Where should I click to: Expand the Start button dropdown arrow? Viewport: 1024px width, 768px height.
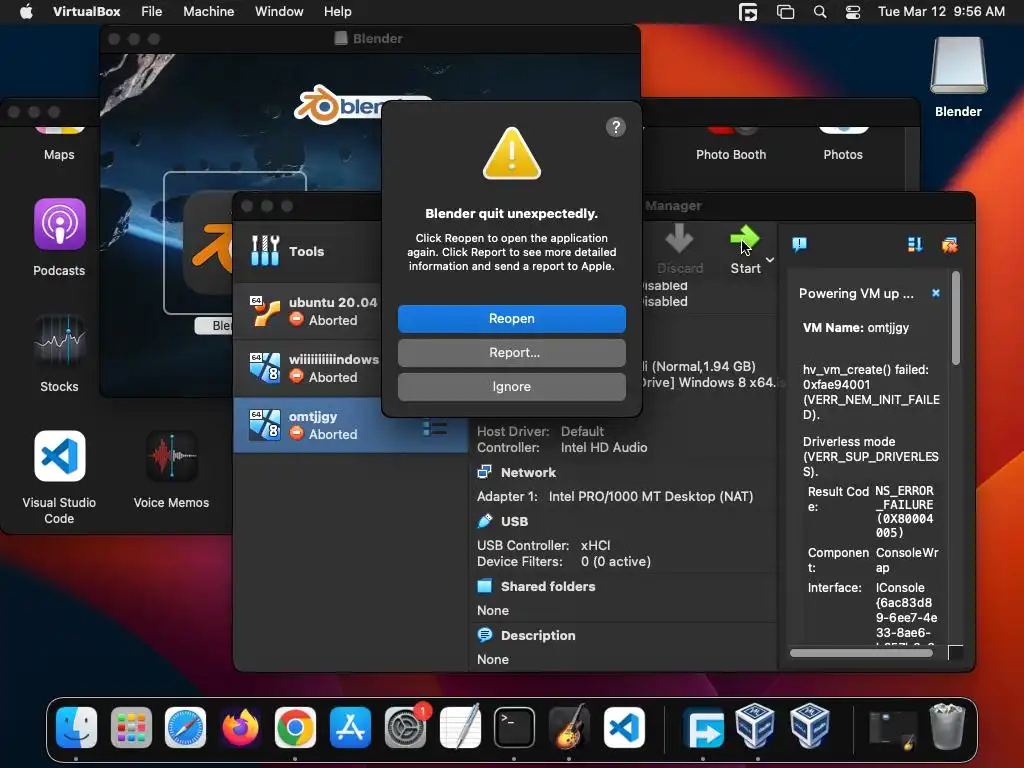(x=771, y=260)
